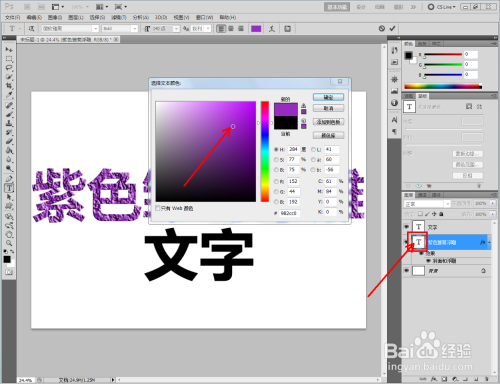Open the 文件(F) menu
The width and height of the screenshot is (500, 384).
(13, 17)
